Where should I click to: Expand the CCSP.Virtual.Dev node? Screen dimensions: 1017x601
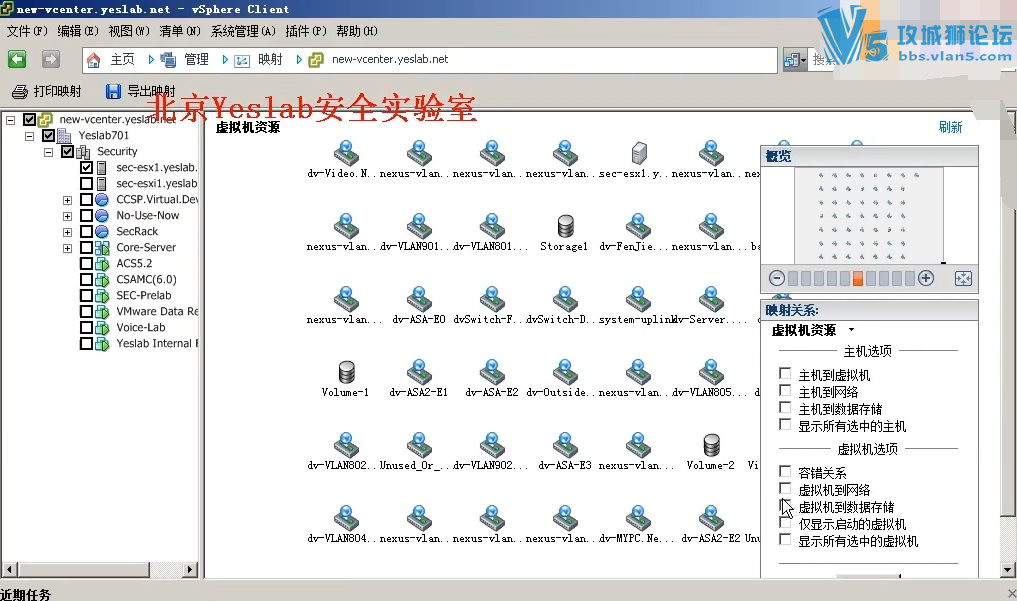coord(67,200)
